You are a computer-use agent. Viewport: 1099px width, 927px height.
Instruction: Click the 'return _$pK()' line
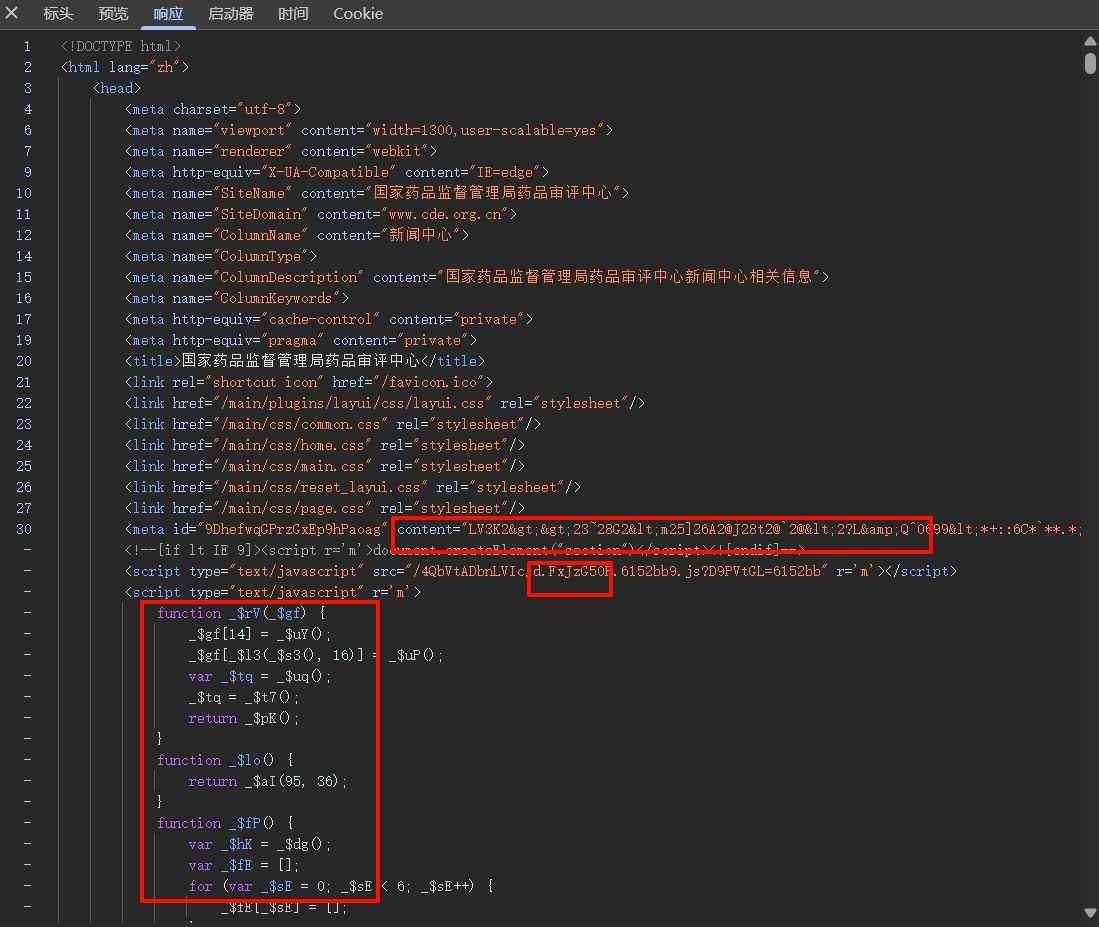click(x=244, y=719)
